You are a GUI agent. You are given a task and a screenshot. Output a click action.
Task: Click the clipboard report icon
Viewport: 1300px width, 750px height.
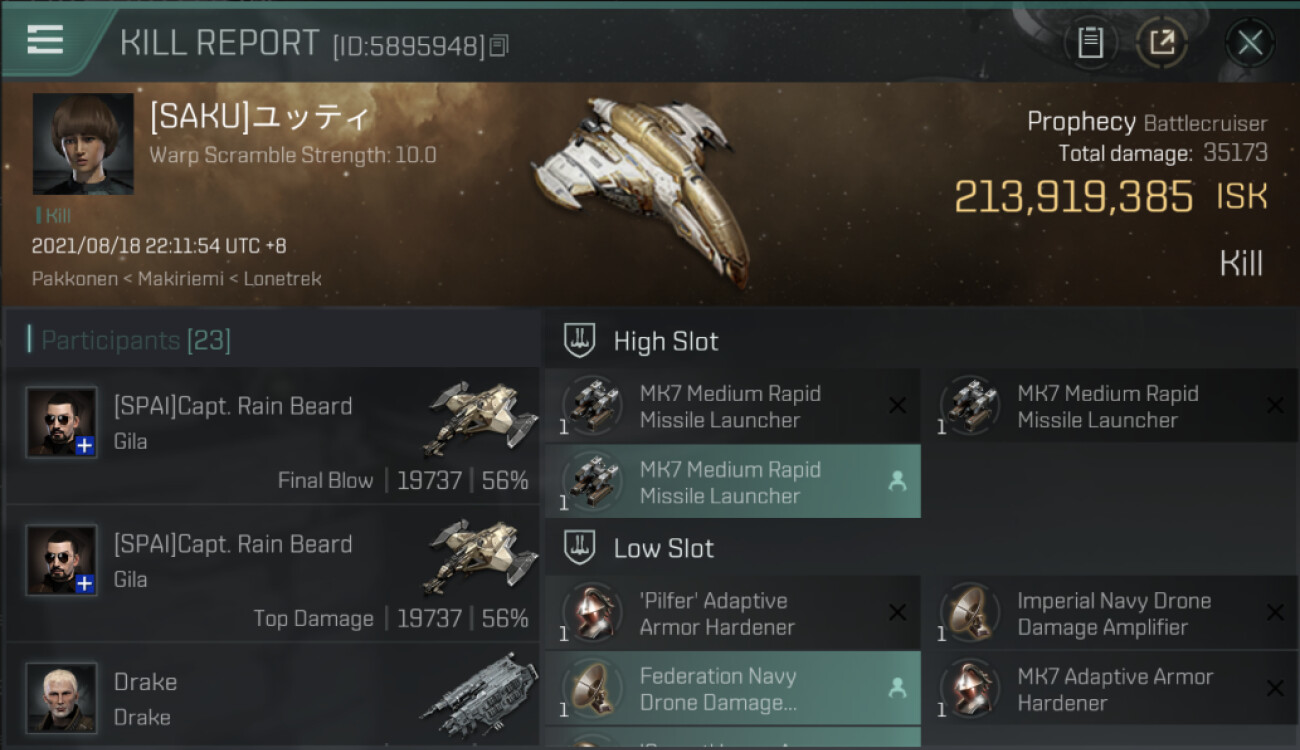1090,42
